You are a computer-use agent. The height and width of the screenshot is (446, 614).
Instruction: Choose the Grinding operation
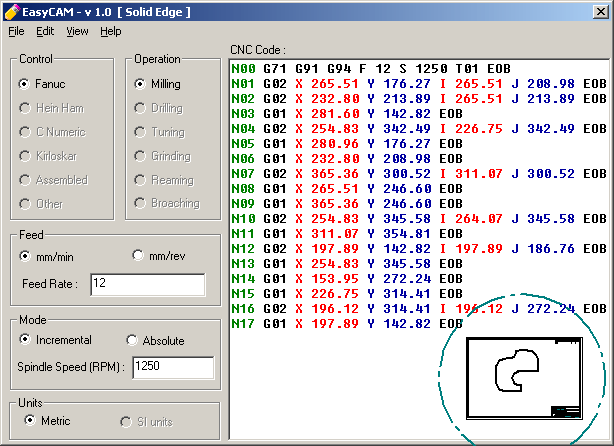point(162,156)
